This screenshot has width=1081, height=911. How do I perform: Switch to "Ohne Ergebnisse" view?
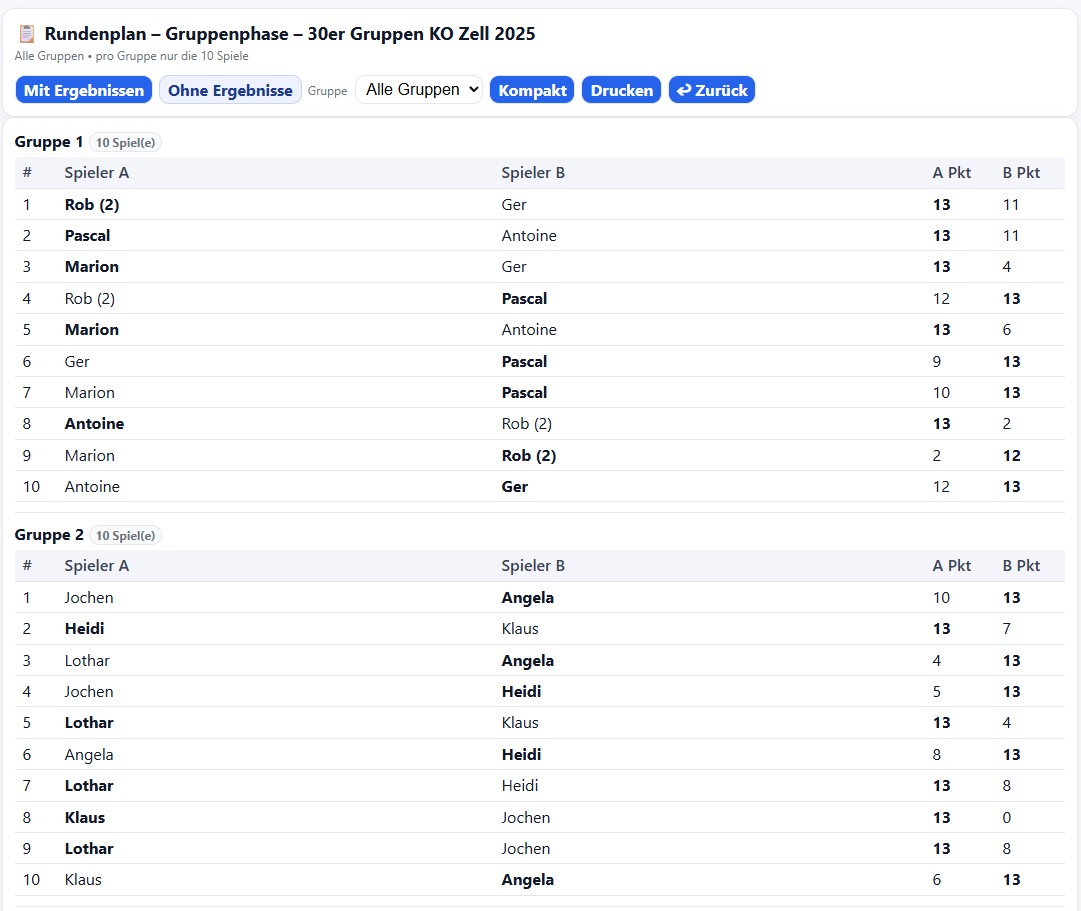pos(230,90)
